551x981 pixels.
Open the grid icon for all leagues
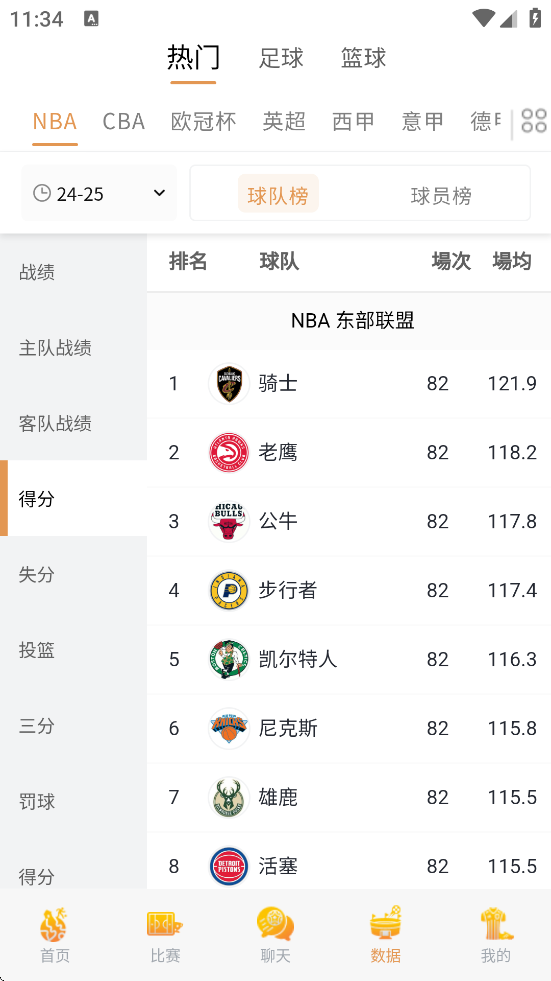click(x=533, y=121)
